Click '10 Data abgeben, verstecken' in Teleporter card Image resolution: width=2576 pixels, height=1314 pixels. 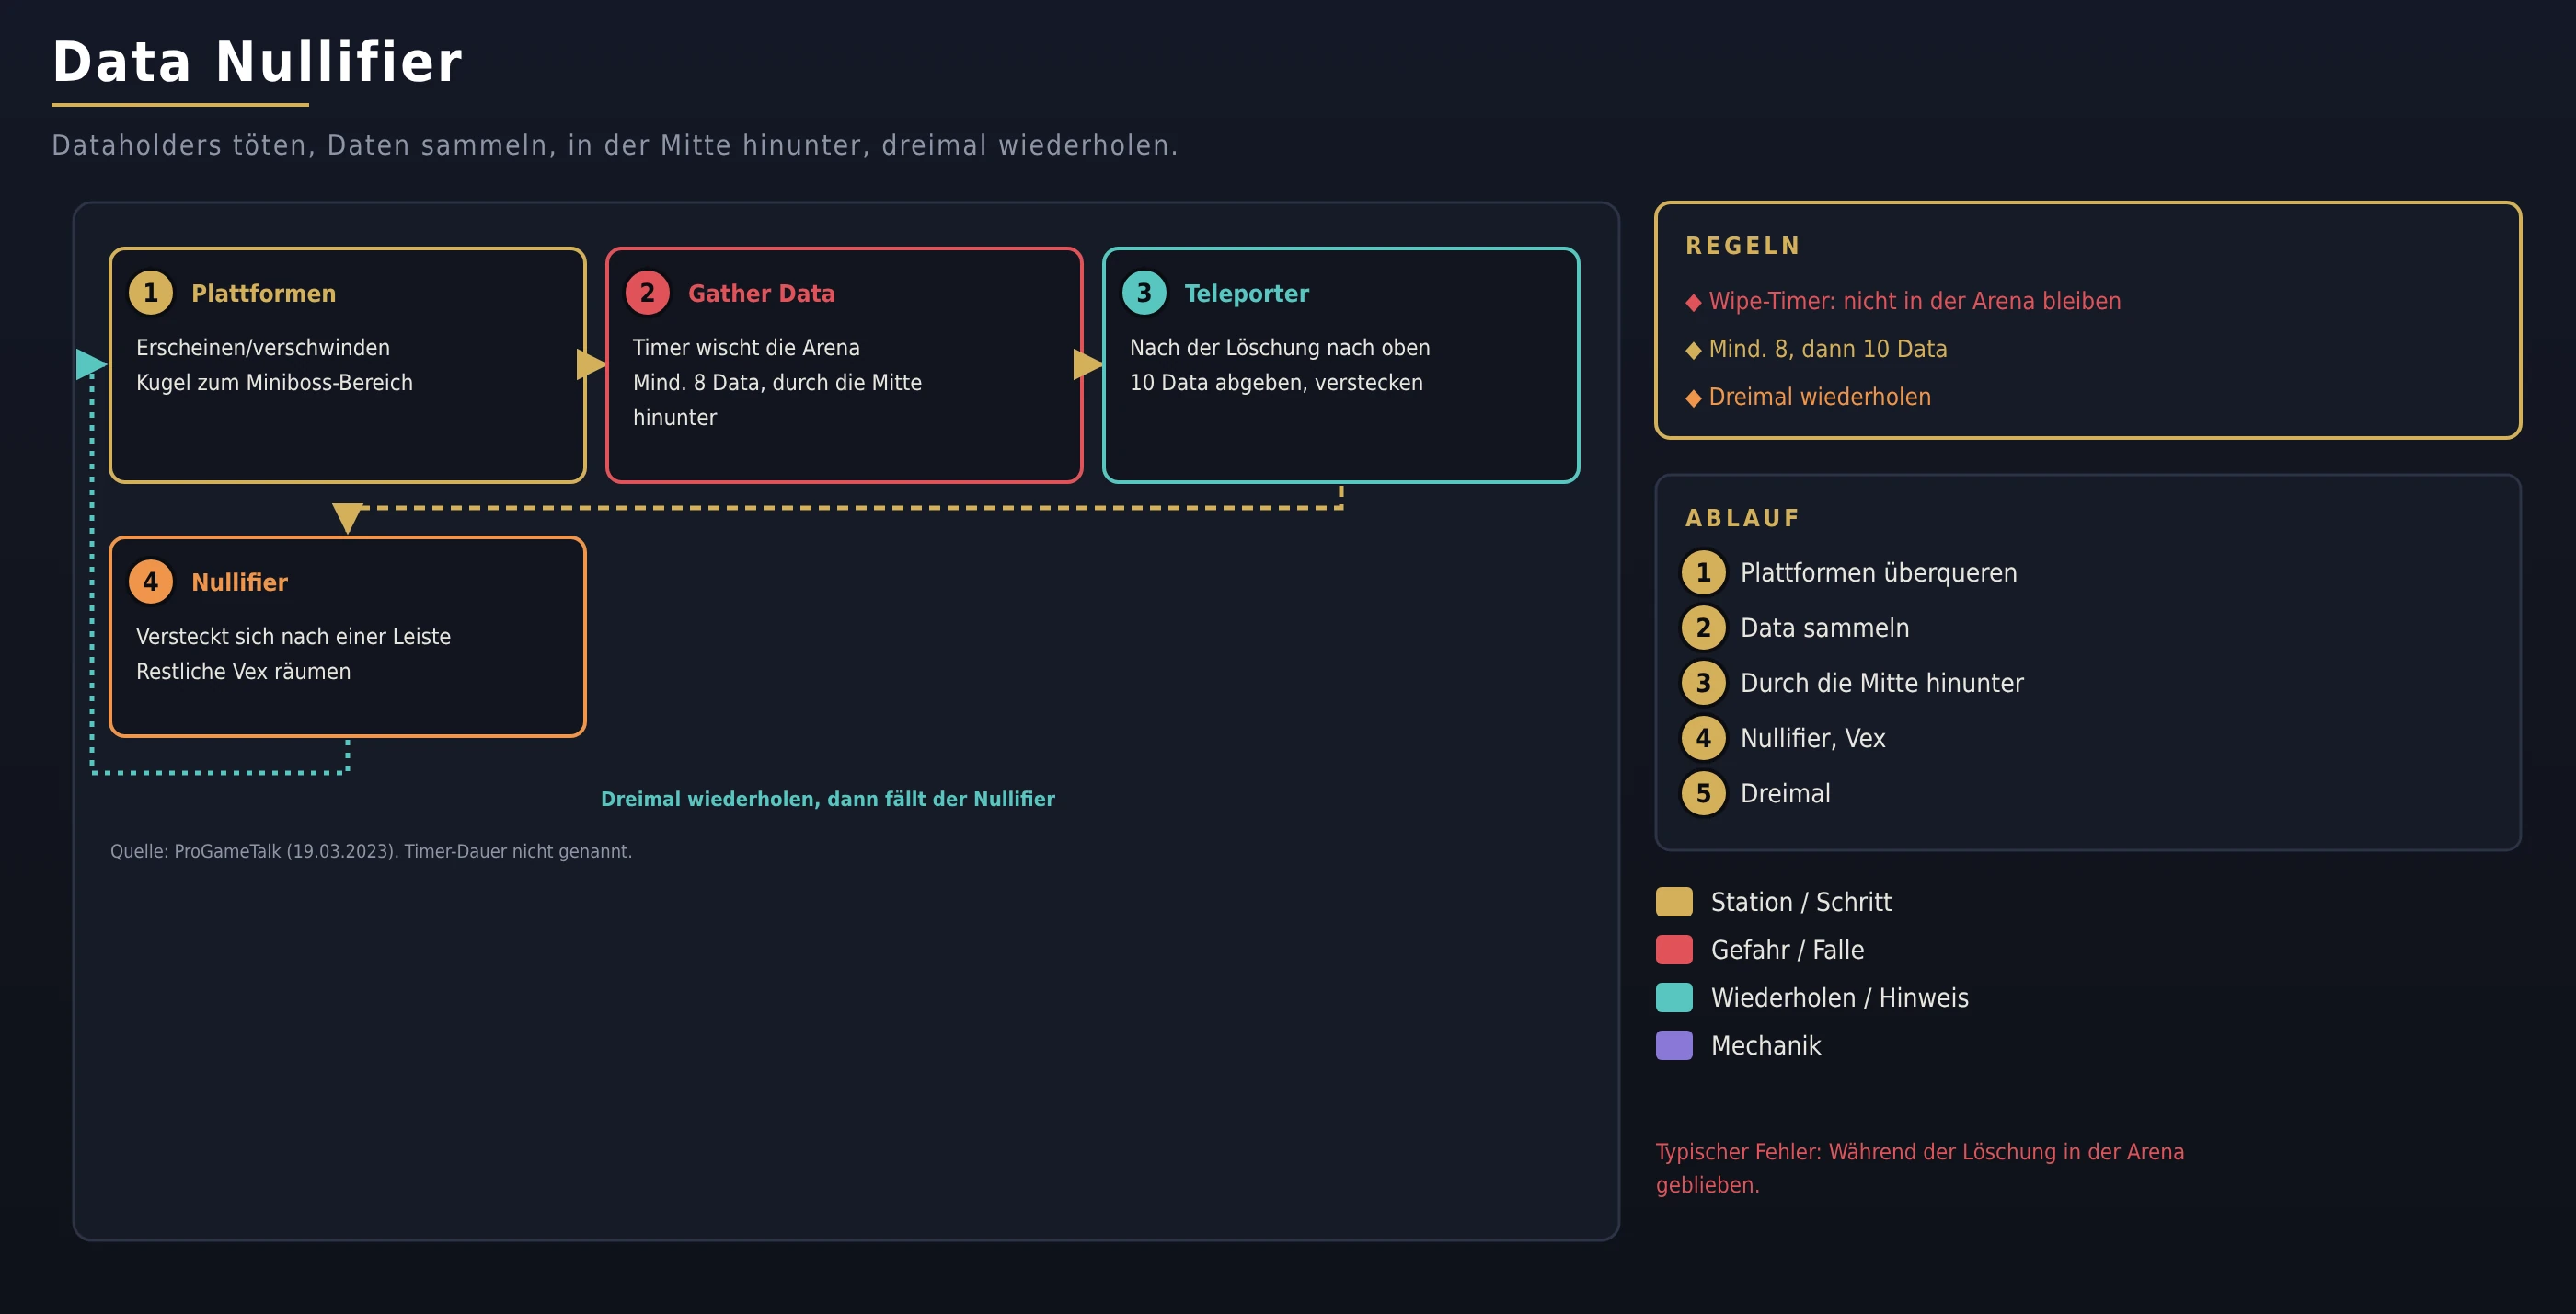(x=1276, y=383)
